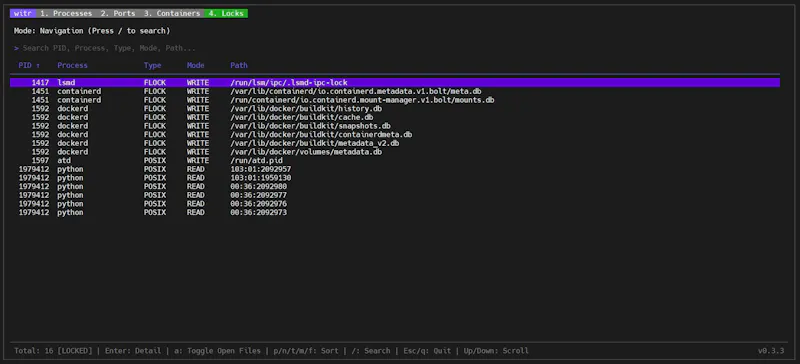800x364 pixels.
Task: Select the mount-manager mounts.db row
Action: (x=395, y=100)
